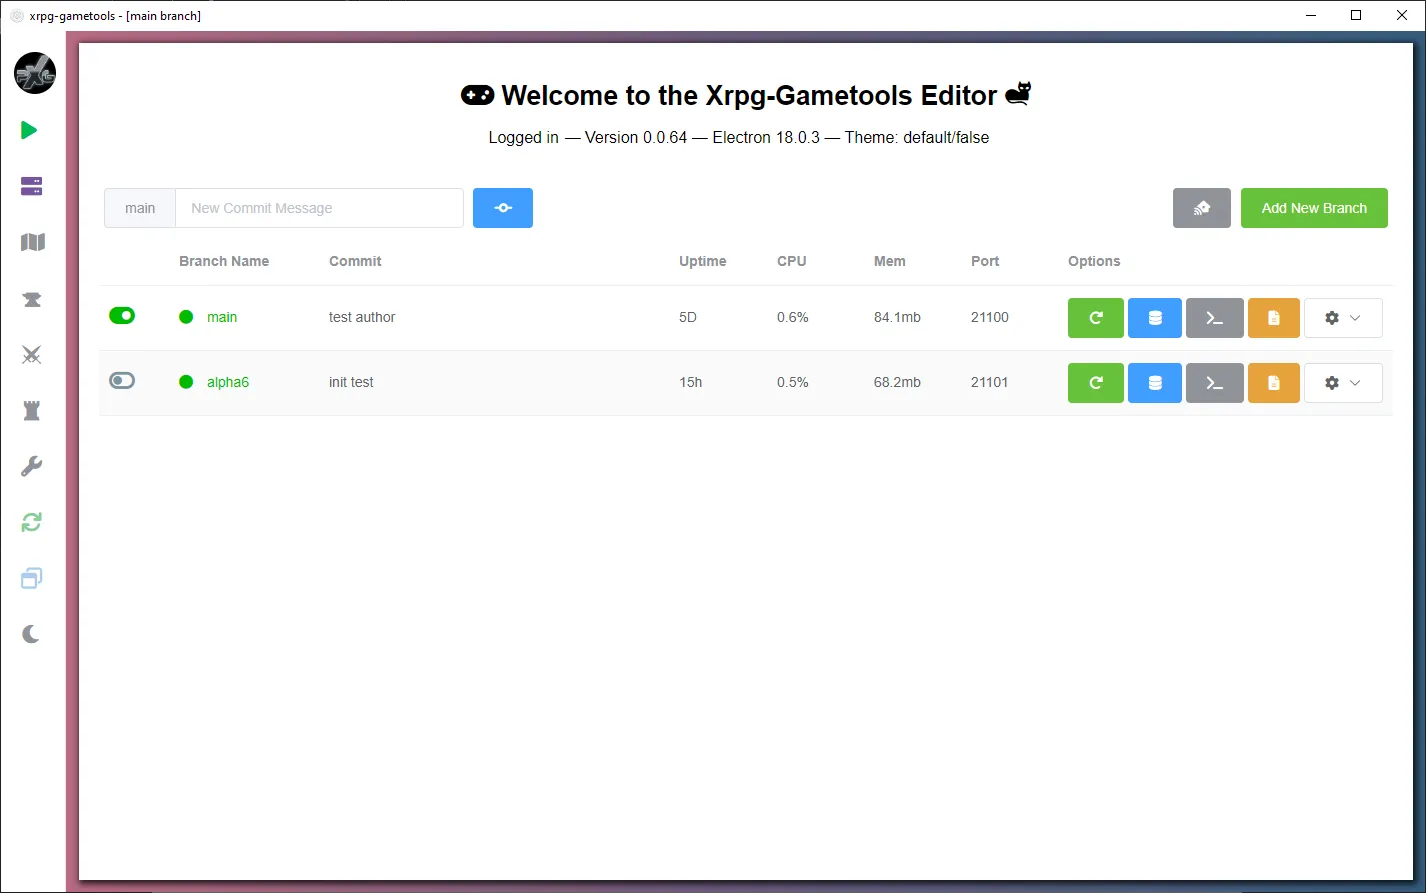Open the server stack sidebar icon
The image size is (1426, 893).
(30, 186)
